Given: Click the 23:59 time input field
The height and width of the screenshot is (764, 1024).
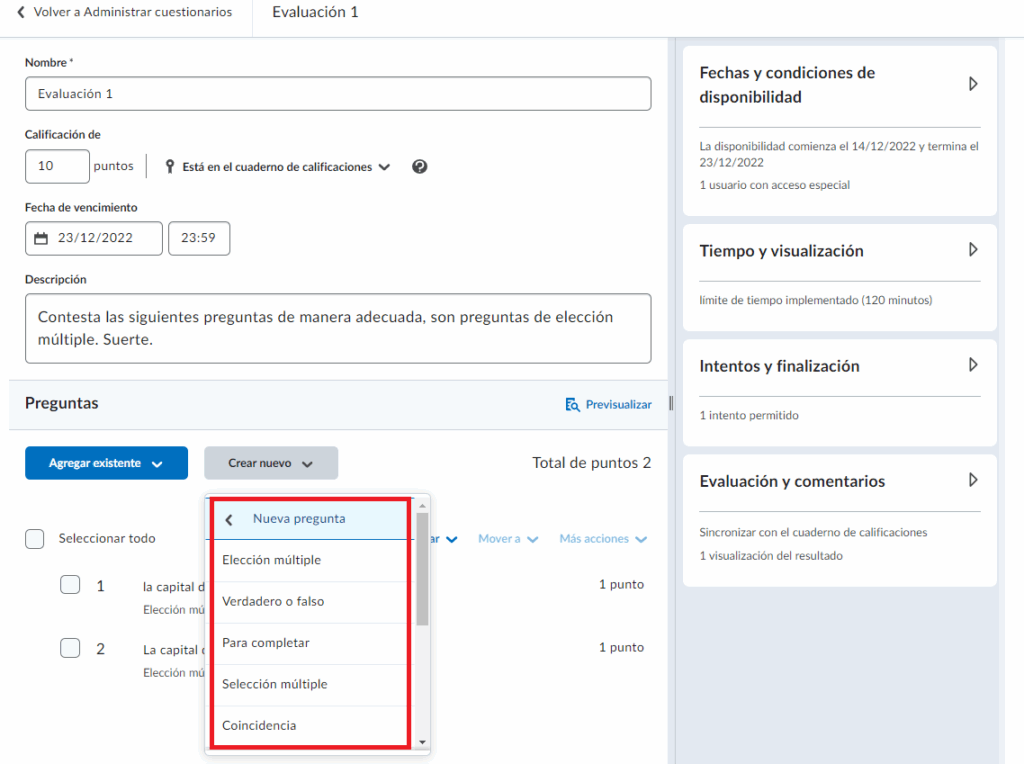Looking at the screenshot, I should pos(199,239).
